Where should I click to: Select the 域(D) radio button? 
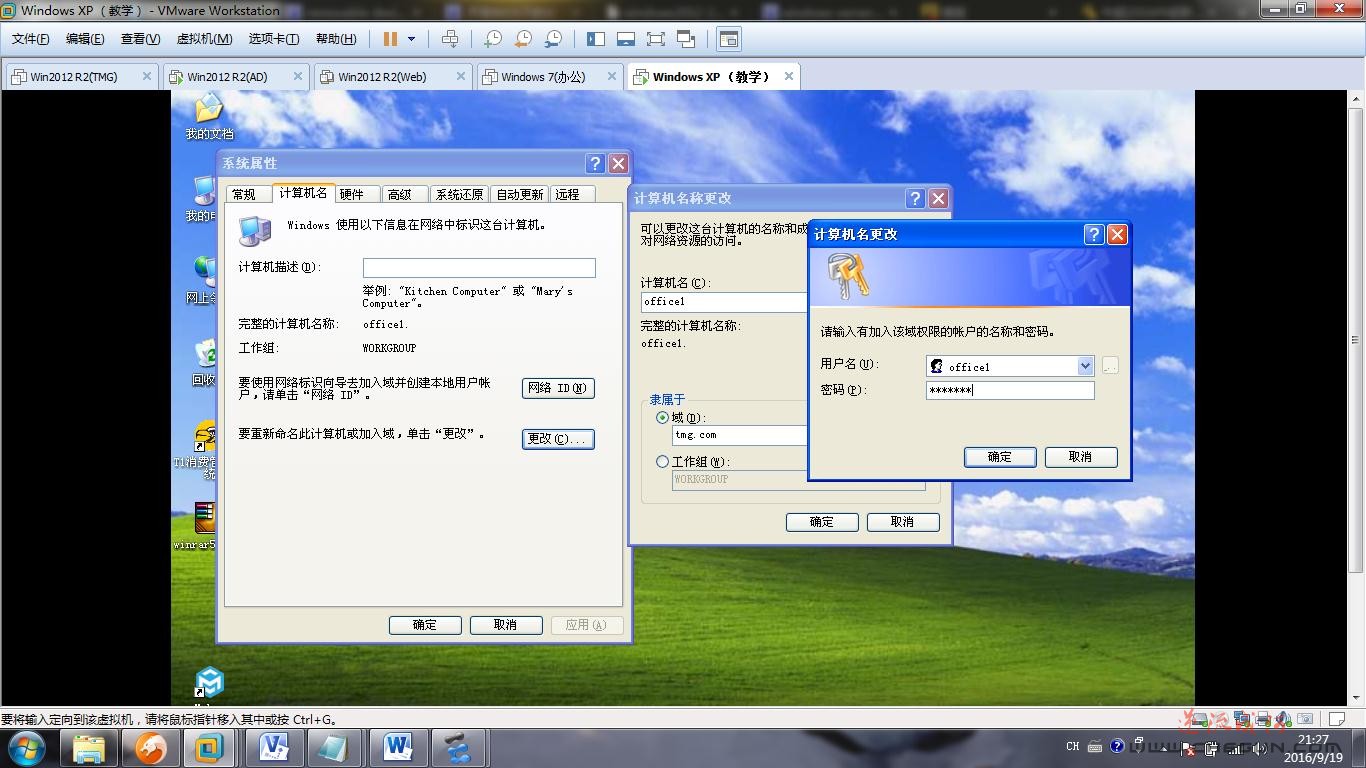[662, 418]
